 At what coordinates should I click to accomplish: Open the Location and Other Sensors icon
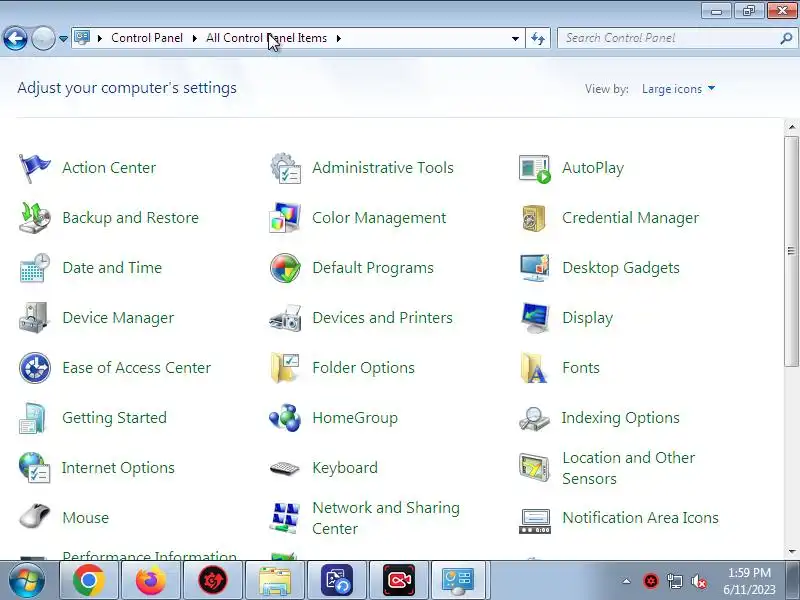534,468
